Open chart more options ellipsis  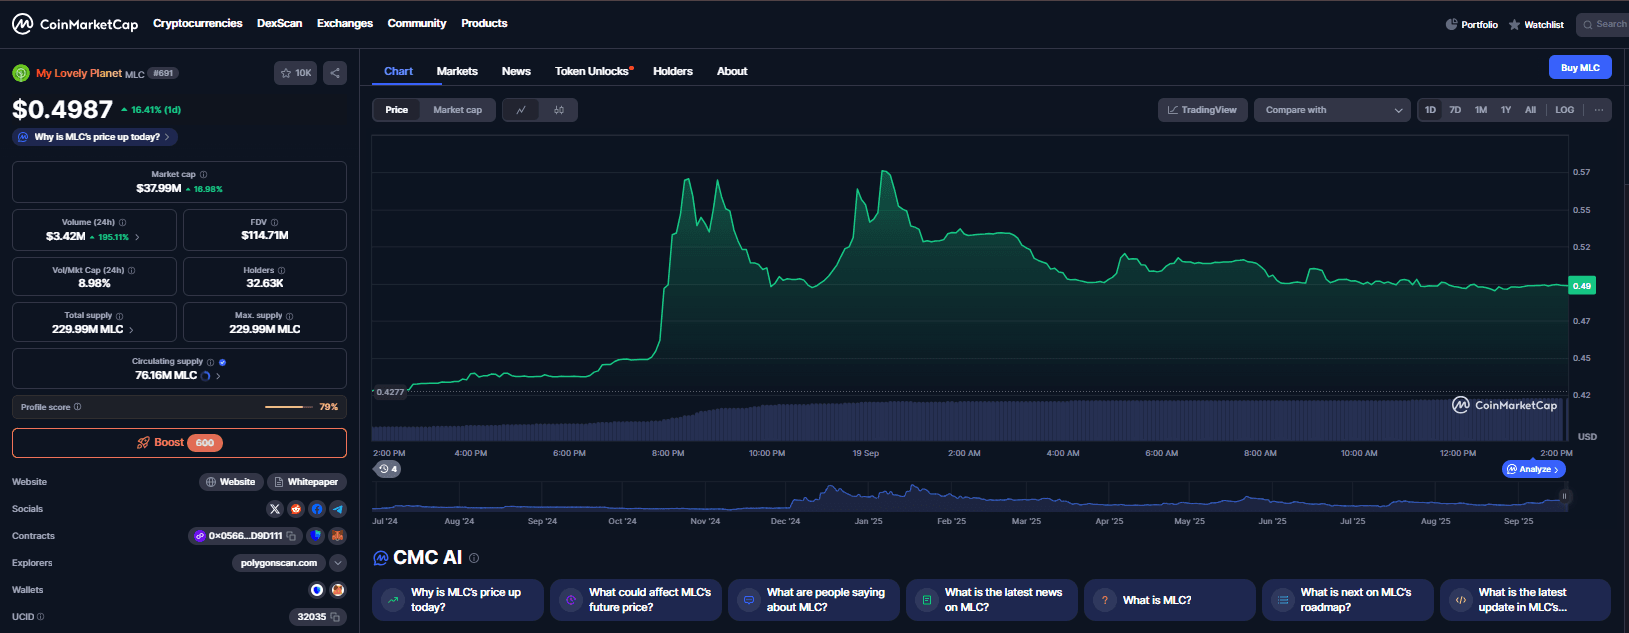coord(1598,110)
